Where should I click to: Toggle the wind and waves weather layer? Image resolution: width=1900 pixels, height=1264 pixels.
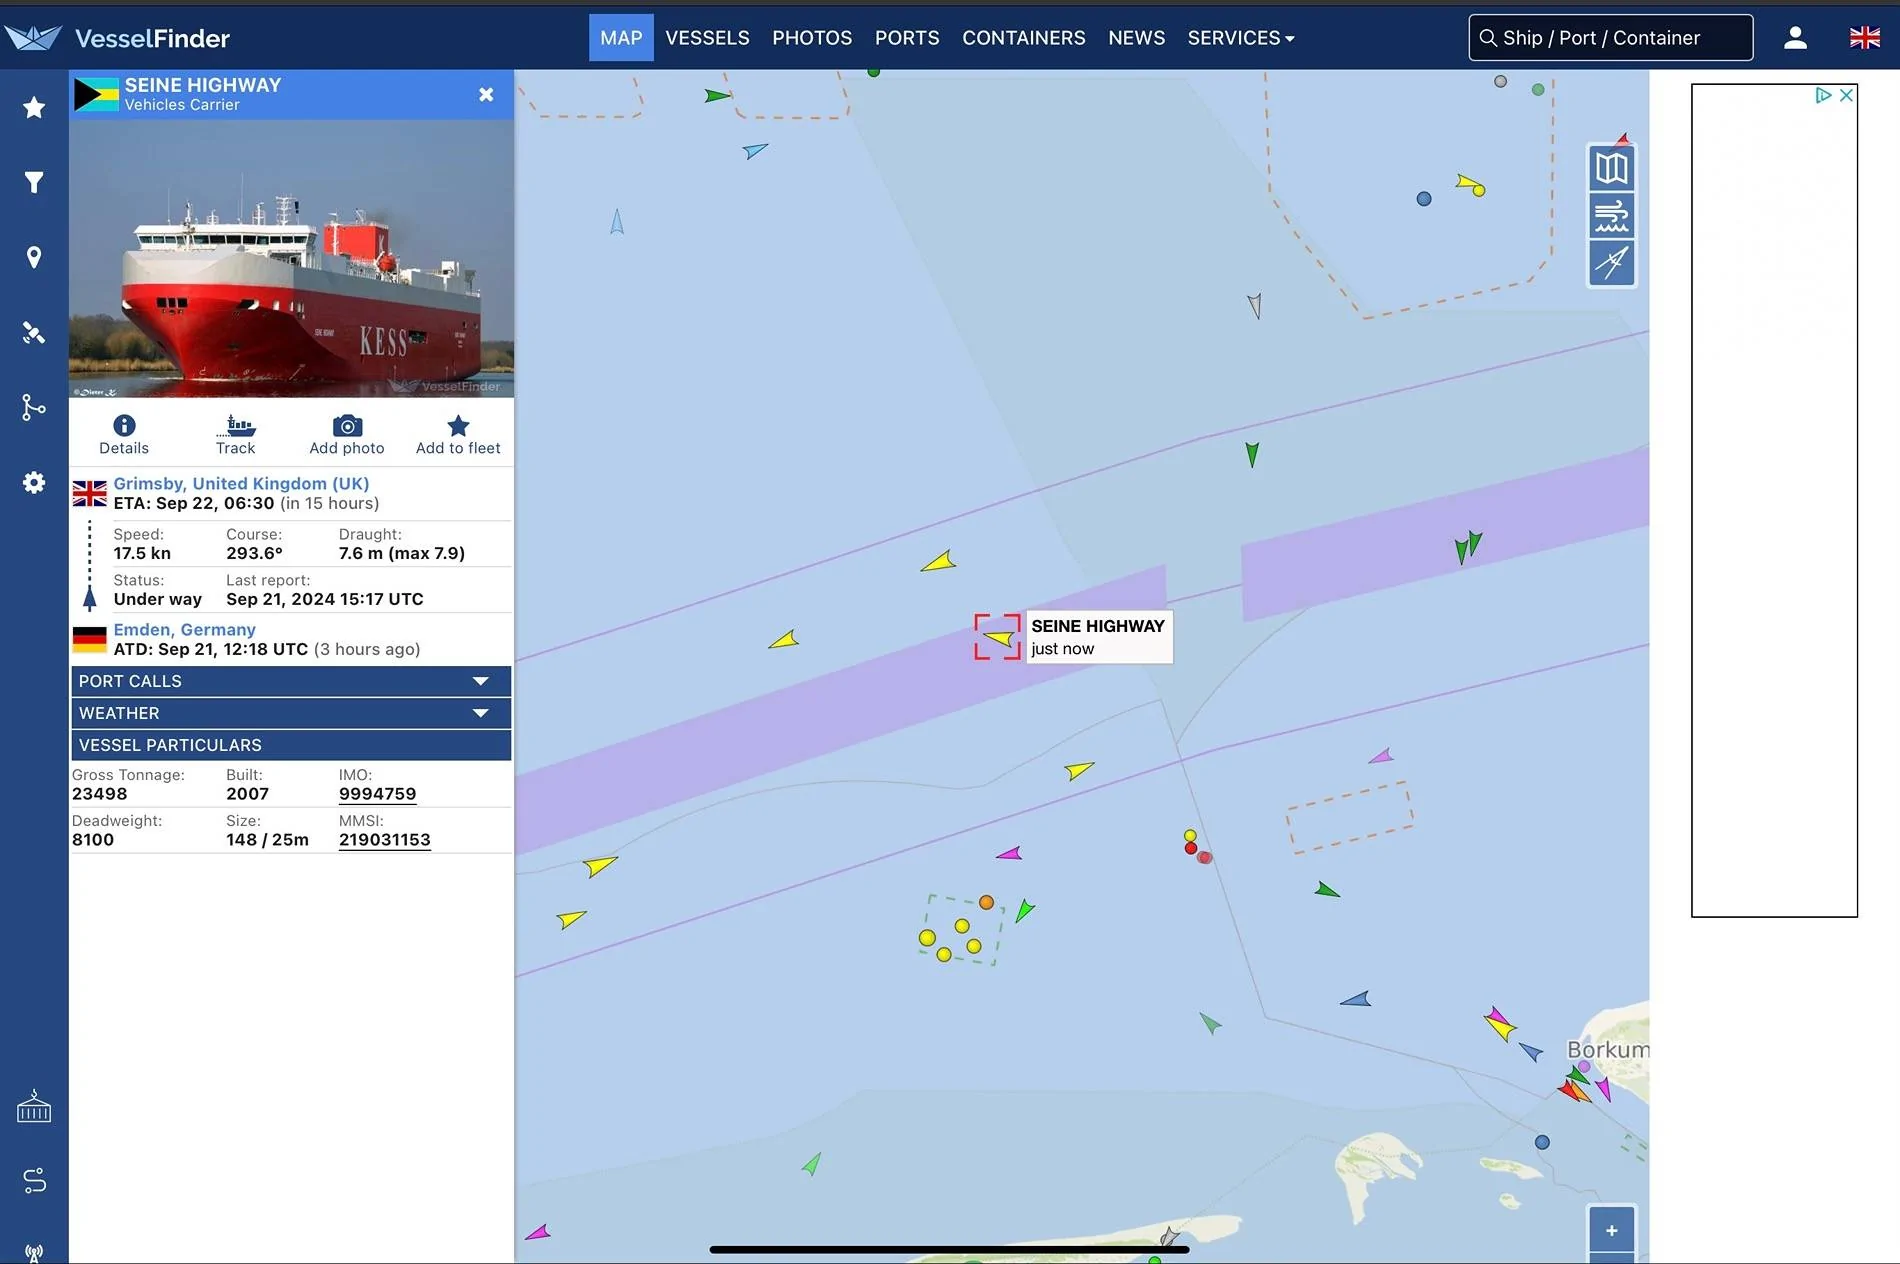1612,216
